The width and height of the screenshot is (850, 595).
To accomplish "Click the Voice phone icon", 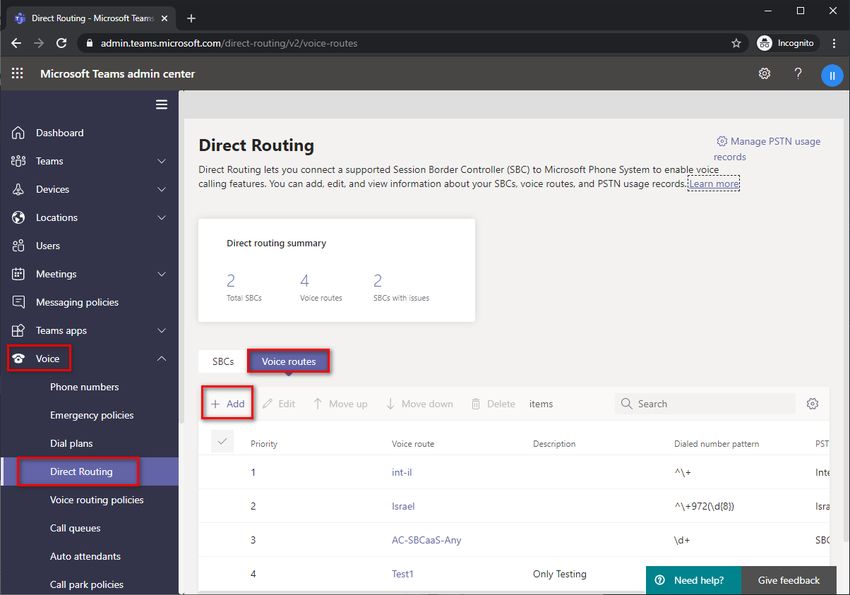I will (x=18, y=358).
